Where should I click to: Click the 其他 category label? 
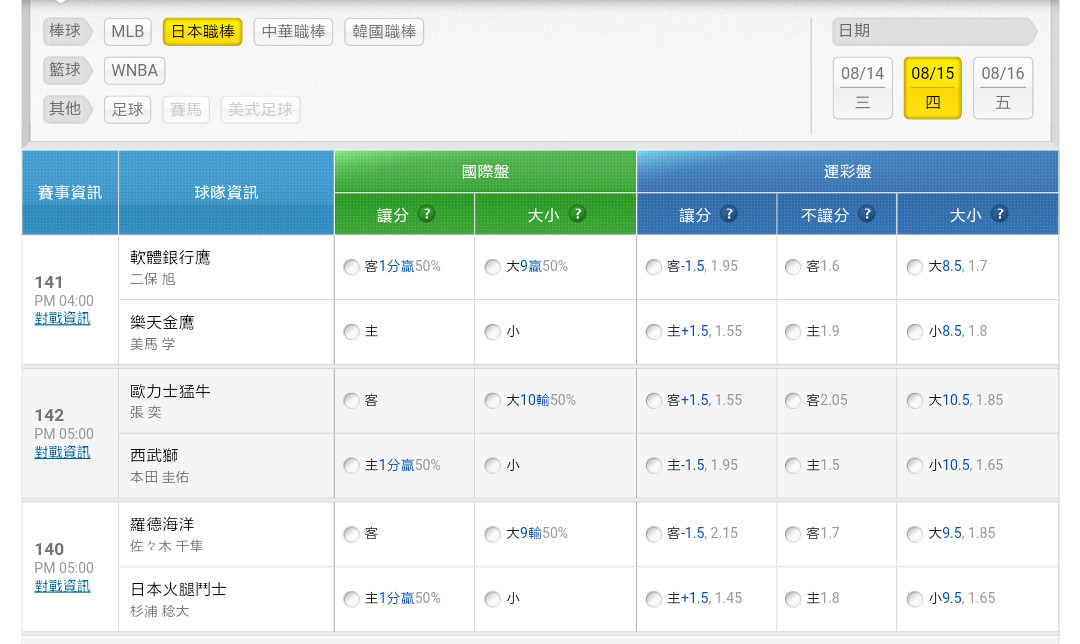pyautogui.click(x=67, y=109)
